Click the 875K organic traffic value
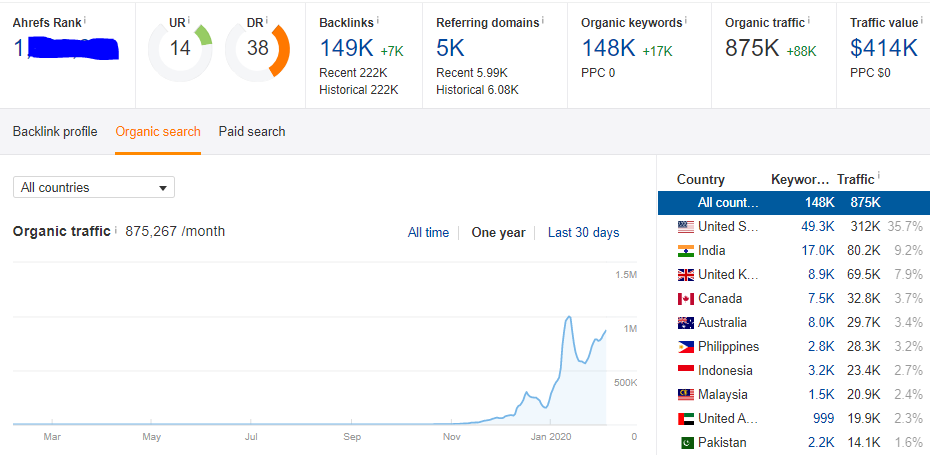Image resolution: width=930 pixels, height=455 pixels. [752, 48]
